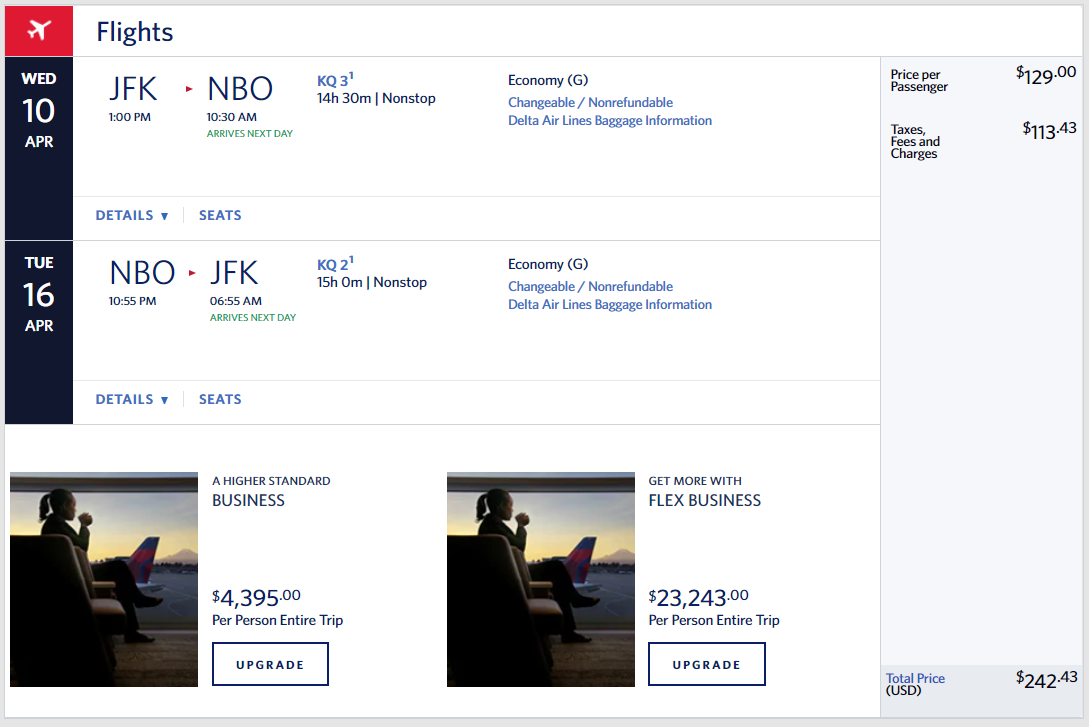Open Delta baggage information for outbound flight
Image resolution: width=1089 pixels, height=727 pixels.
click(610, 120)
